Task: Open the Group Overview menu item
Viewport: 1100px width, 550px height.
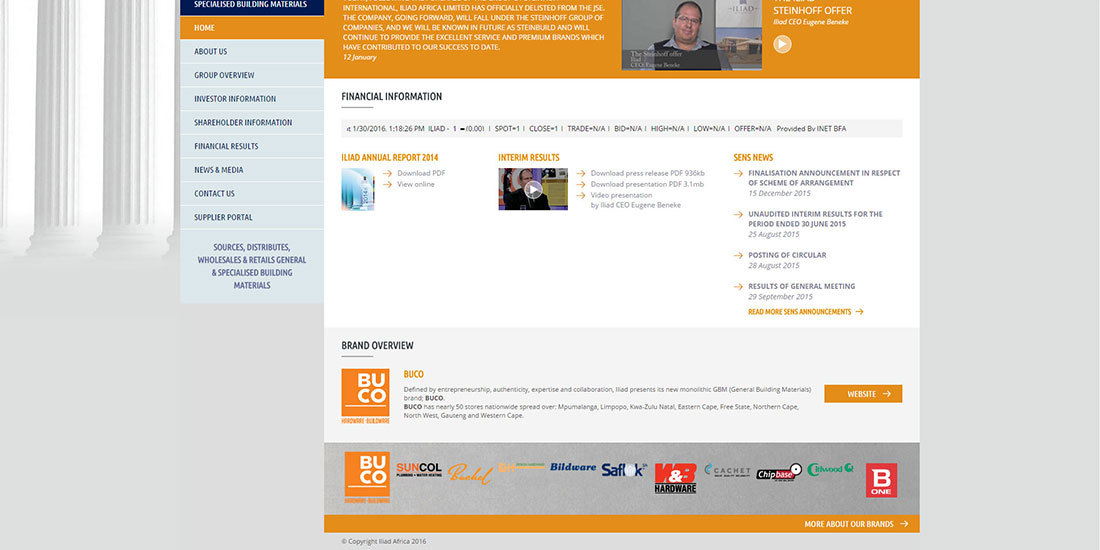Action: (x=224, y=75)
